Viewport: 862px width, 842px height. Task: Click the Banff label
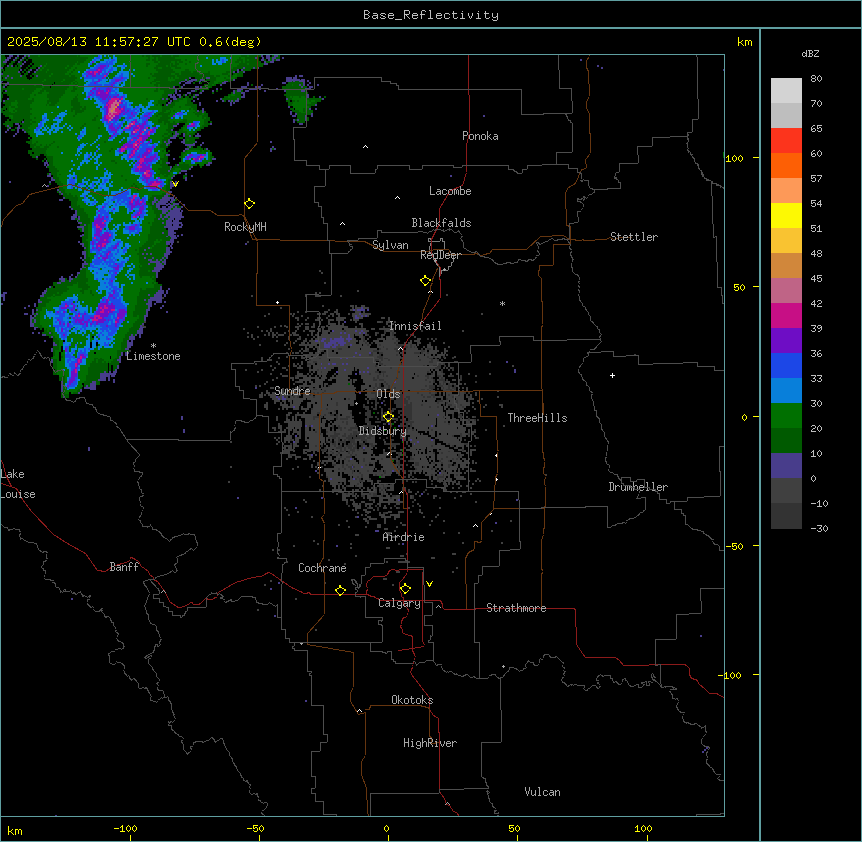pos(124,567)
